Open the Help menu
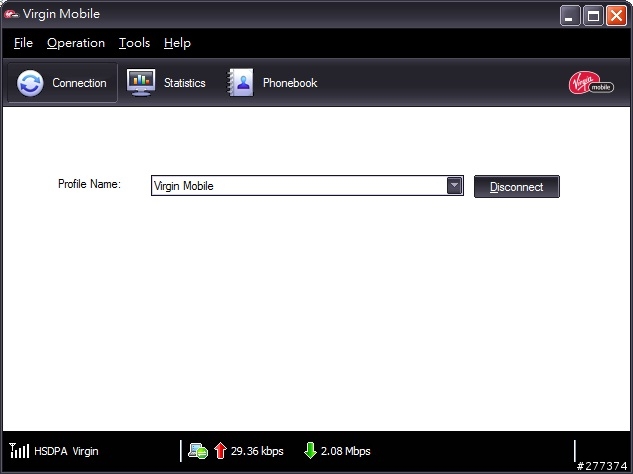Viewport: 633px width, 474px height. pyautogui.click(x=177, y=43)
